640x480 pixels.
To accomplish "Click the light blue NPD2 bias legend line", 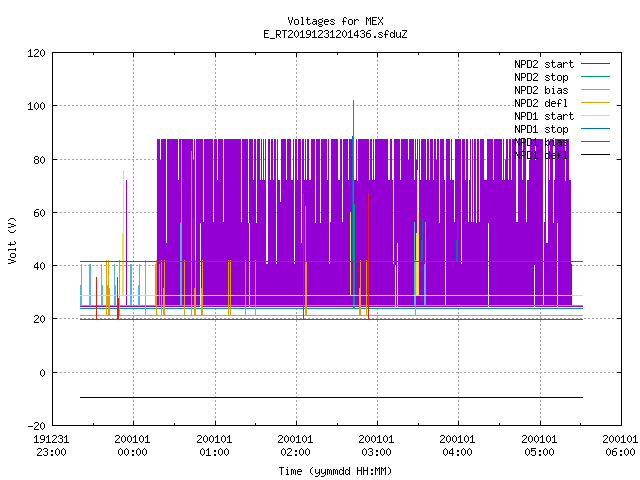I will 595,89.
